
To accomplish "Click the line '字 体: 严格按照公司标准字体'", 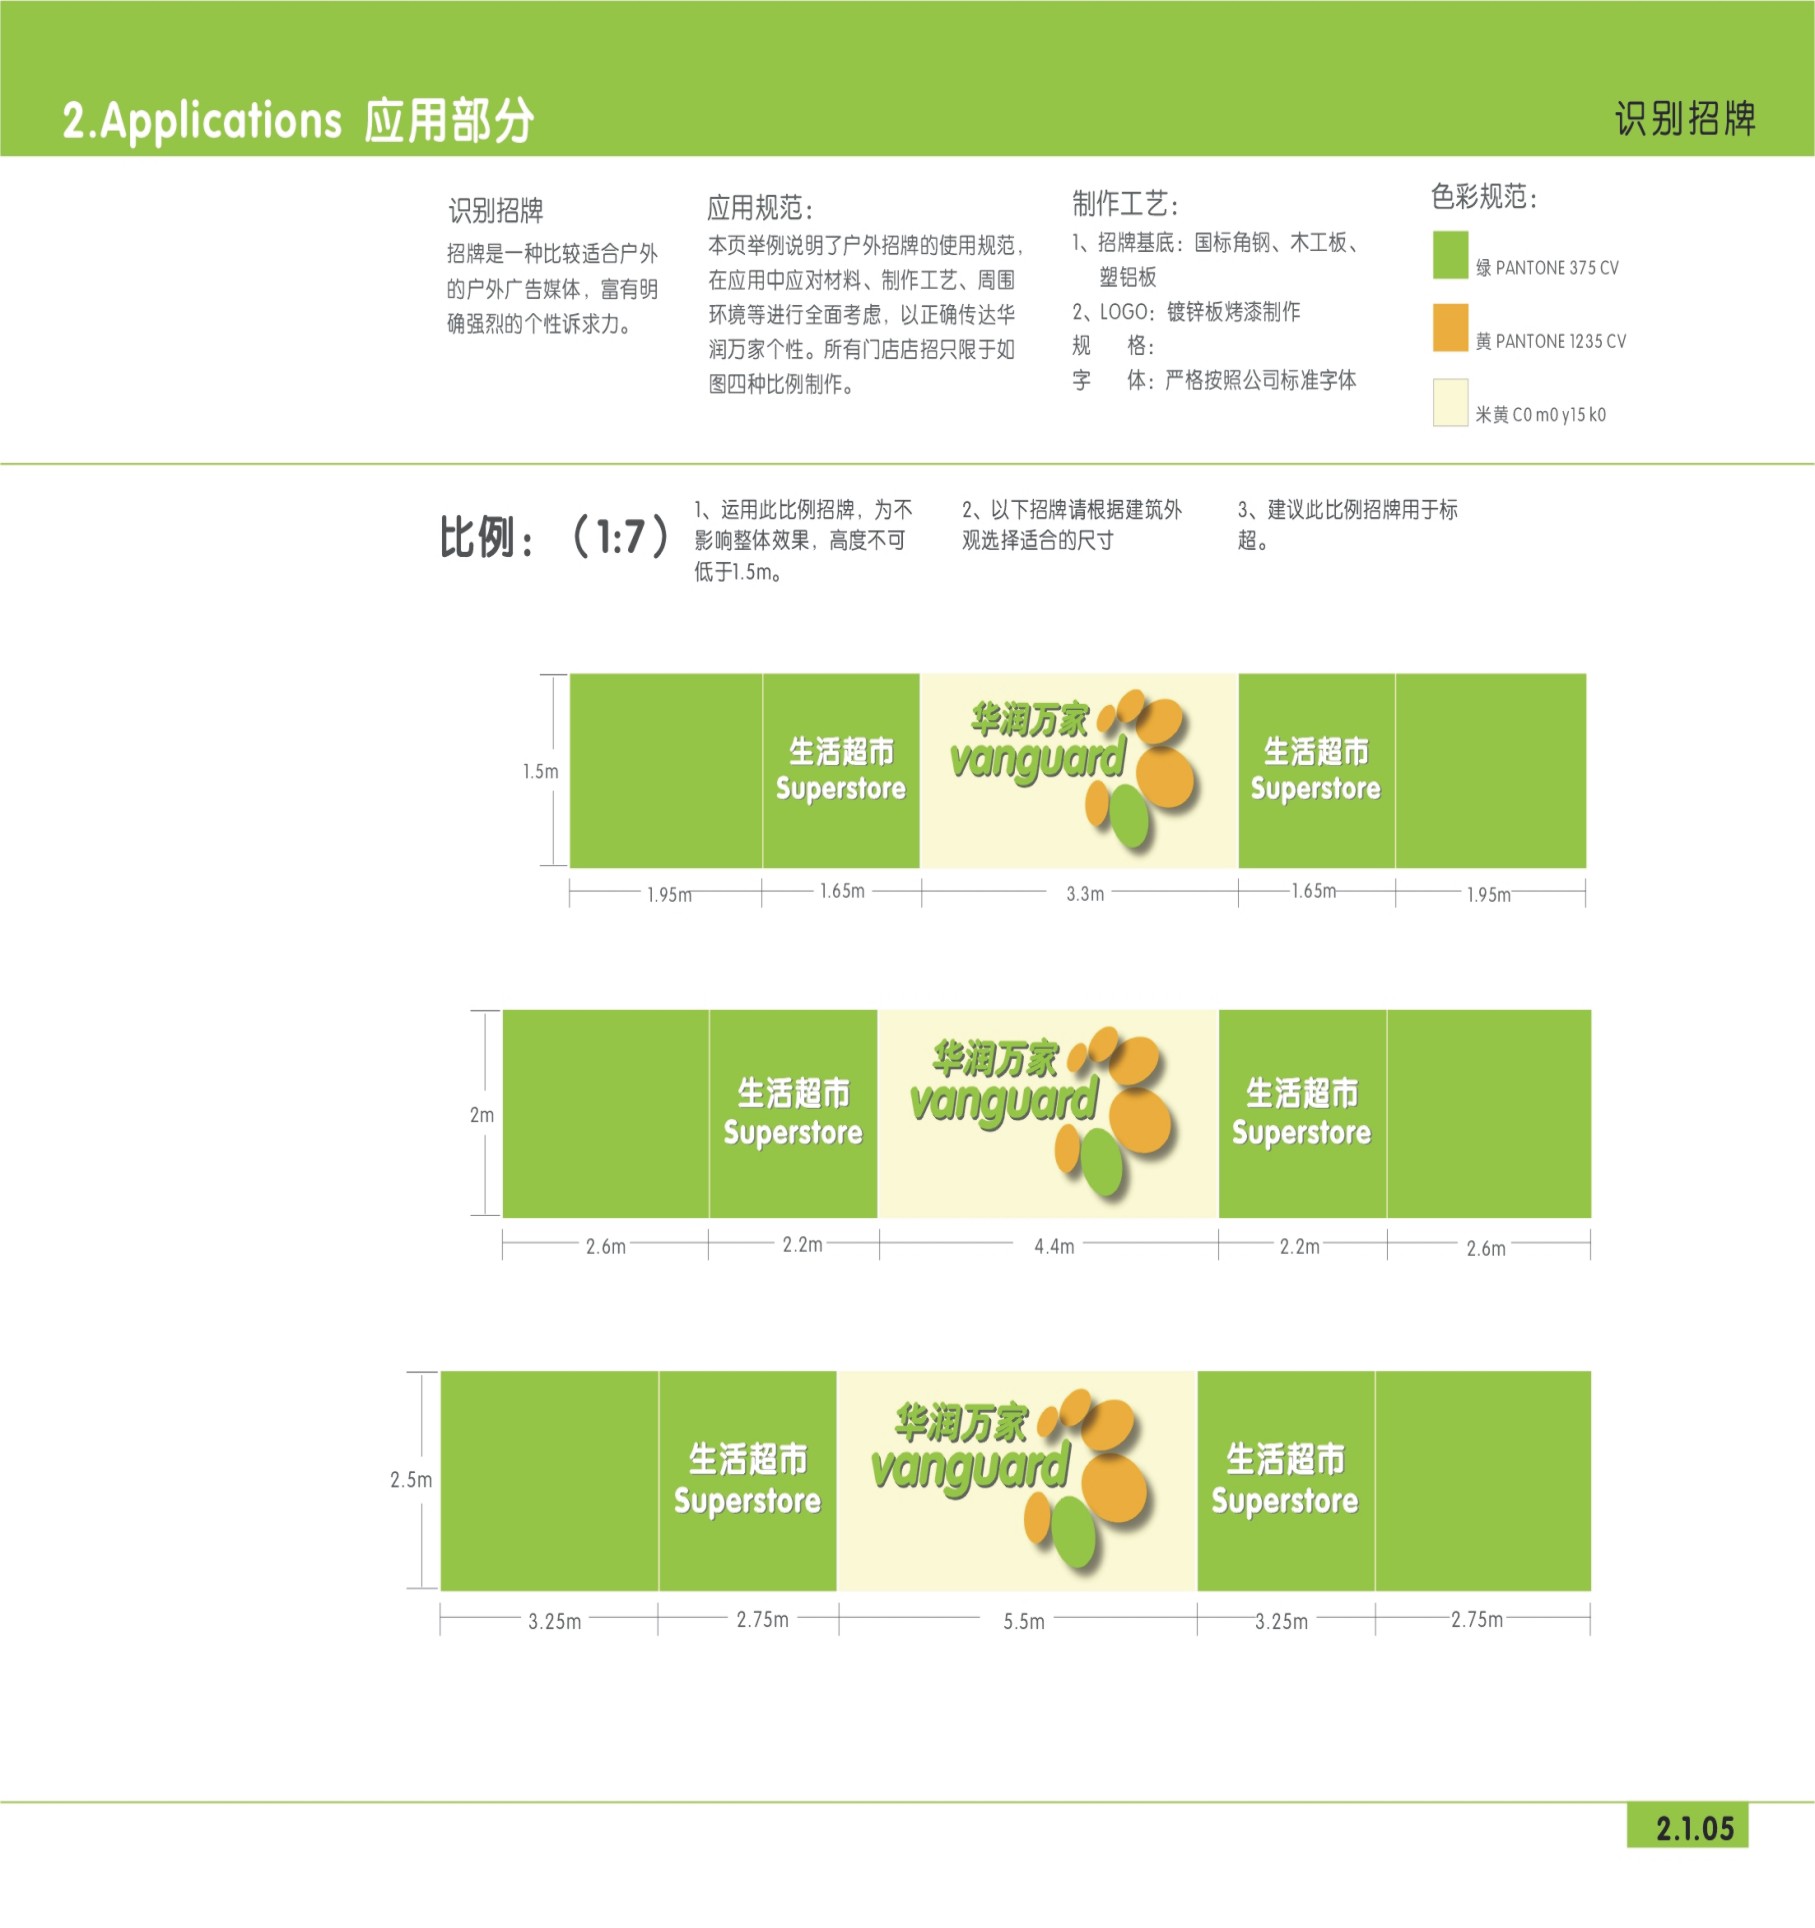I will tap(1214, 380).
